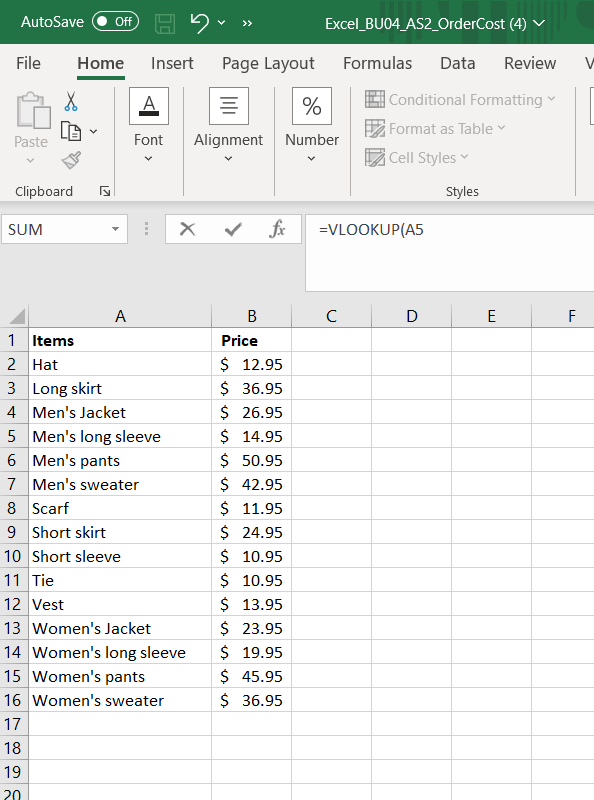The width and height of the screenshot is (594, 800).
Task: Expand the Number group dropdown
Action: point(312,126)
